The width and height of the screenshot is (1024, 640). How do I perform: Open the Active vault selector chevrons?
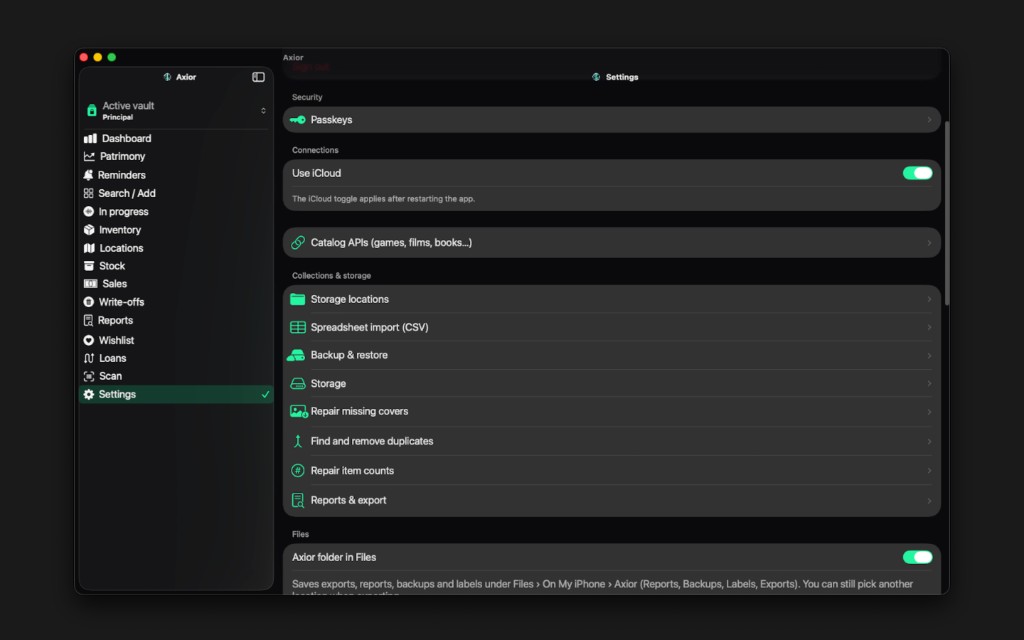[263, 111]
